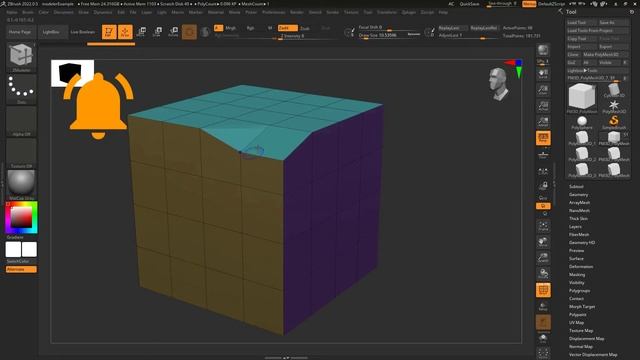Open the Dots stroke type selector
The height and width of the screenshot is (360, 640).
pos(21,89)
